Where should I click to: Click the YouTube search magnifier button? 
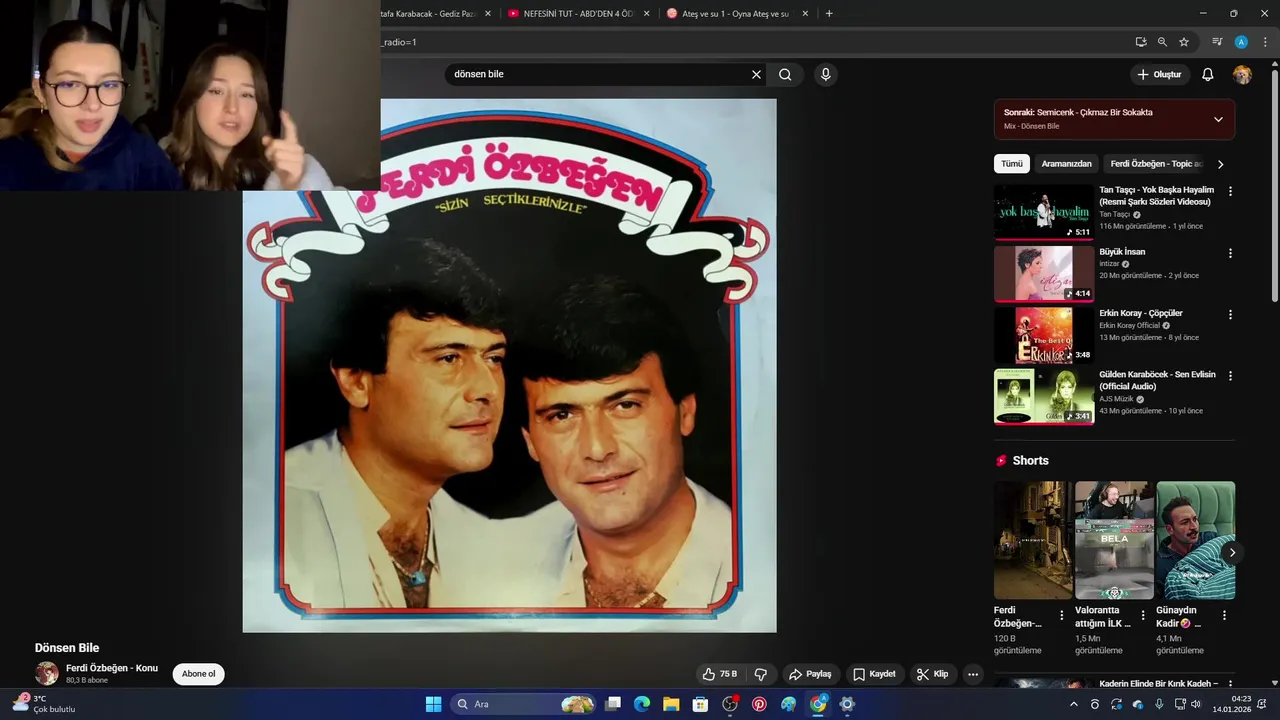coord(785,74)
